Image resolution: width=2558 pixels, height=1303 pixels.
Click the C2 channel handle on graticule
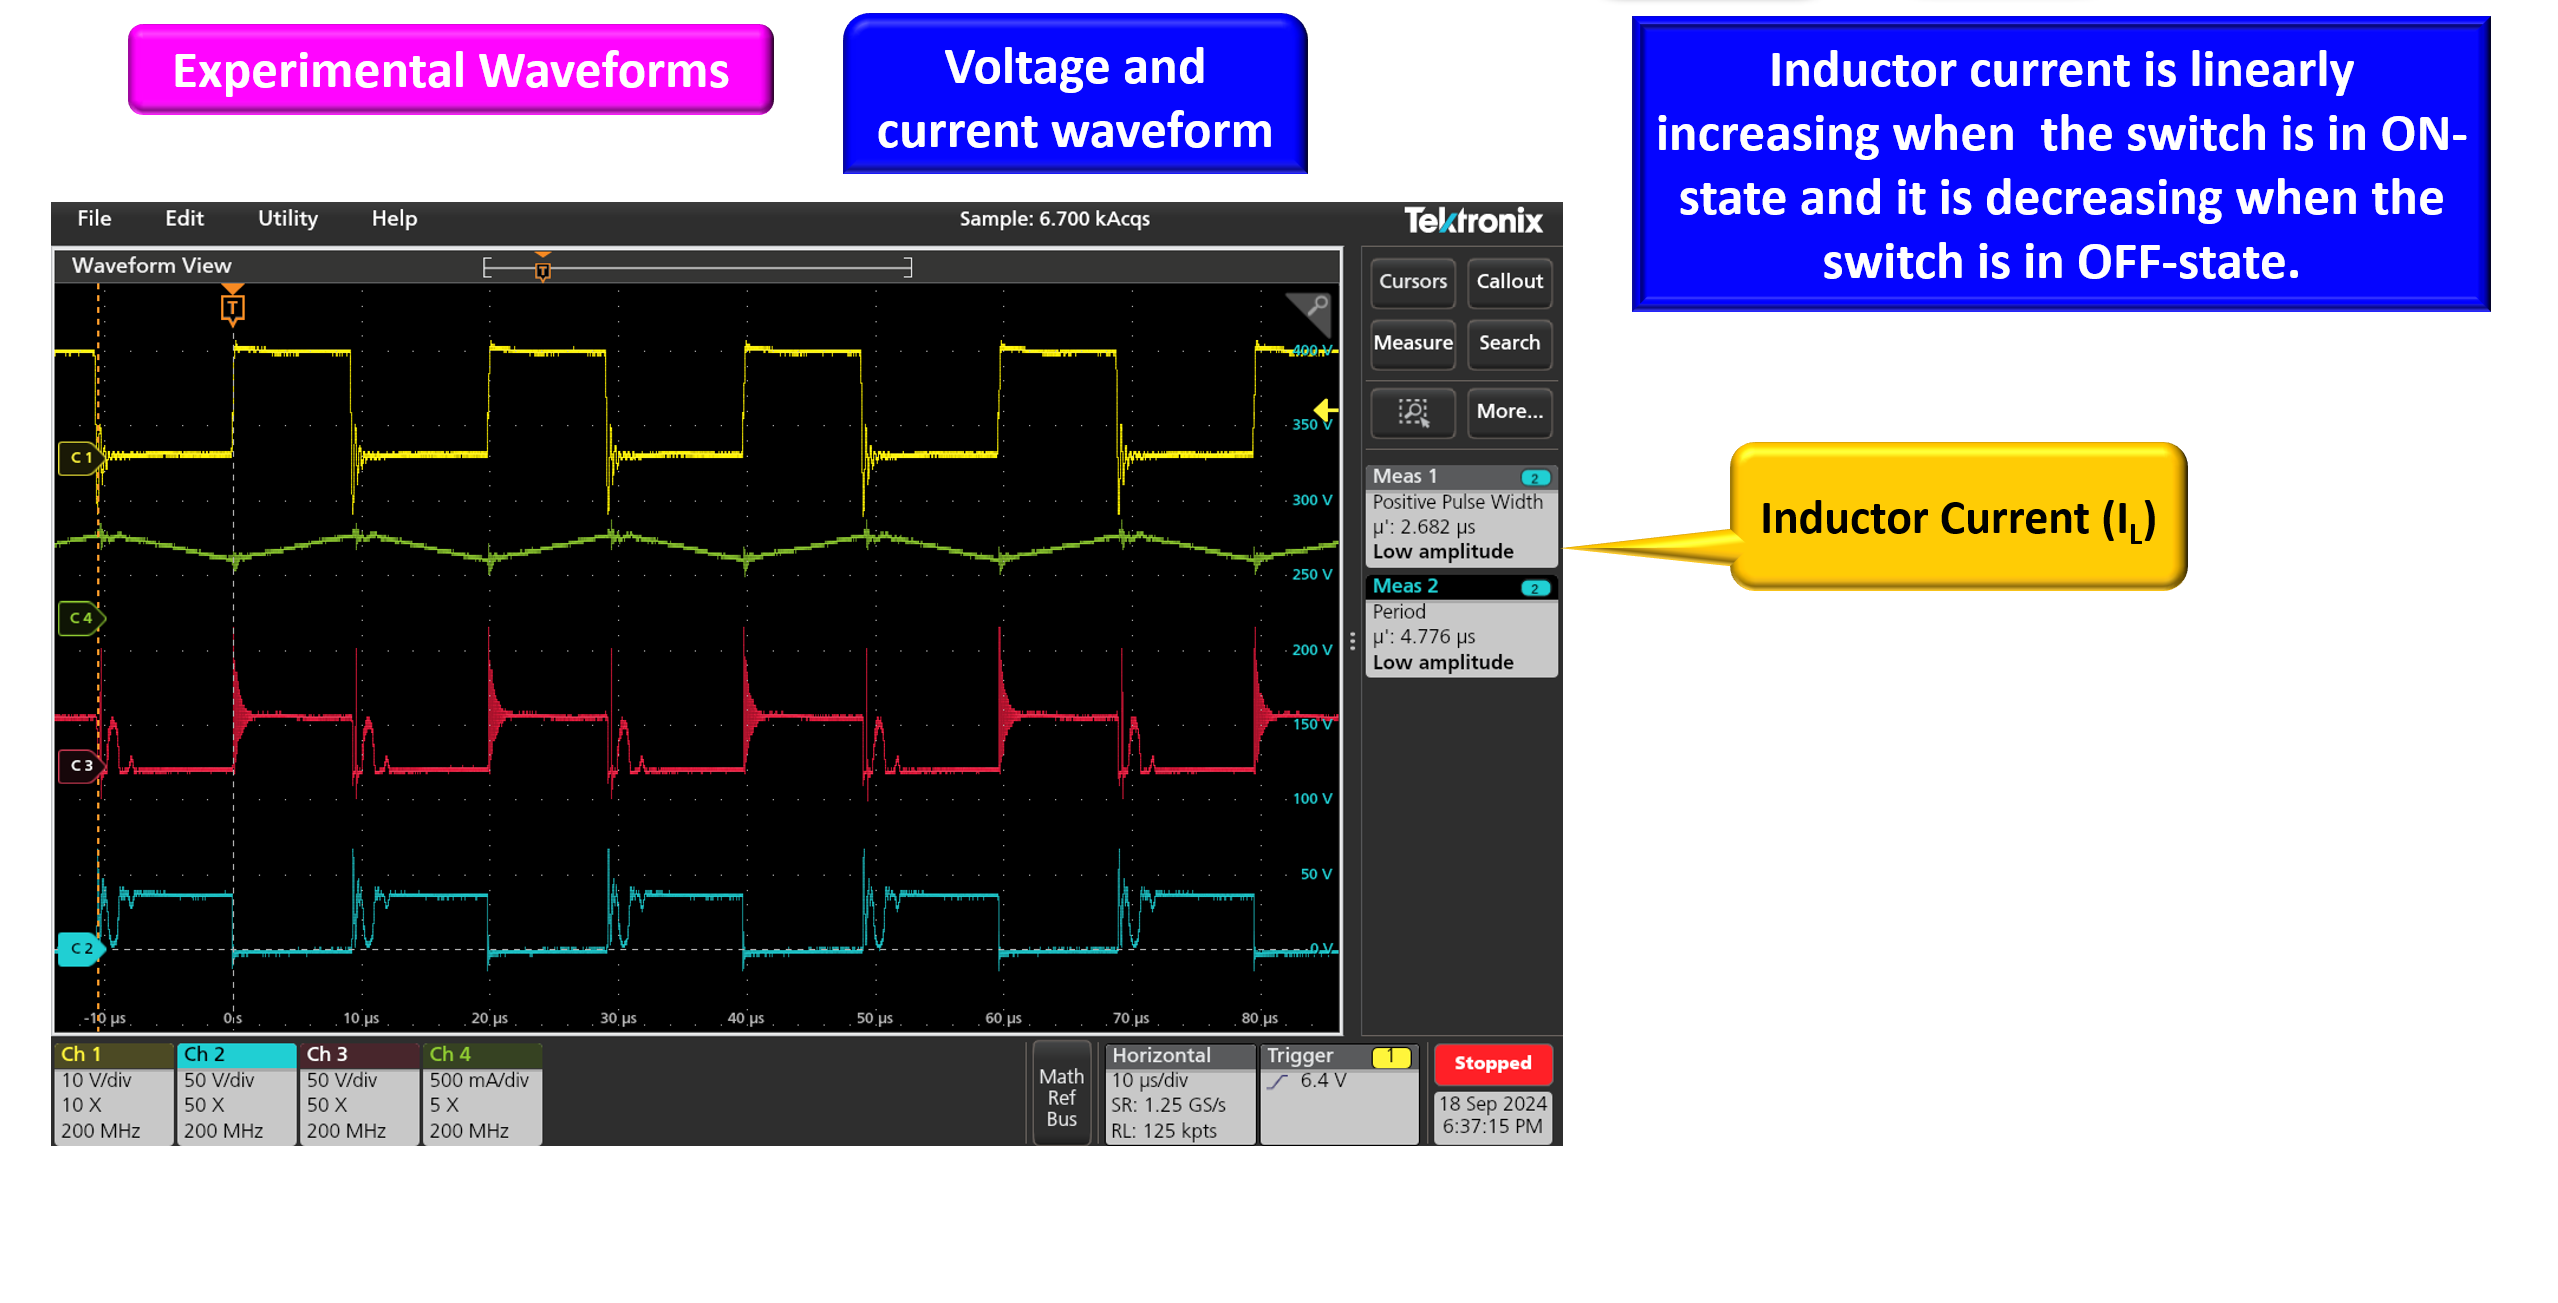81,948
